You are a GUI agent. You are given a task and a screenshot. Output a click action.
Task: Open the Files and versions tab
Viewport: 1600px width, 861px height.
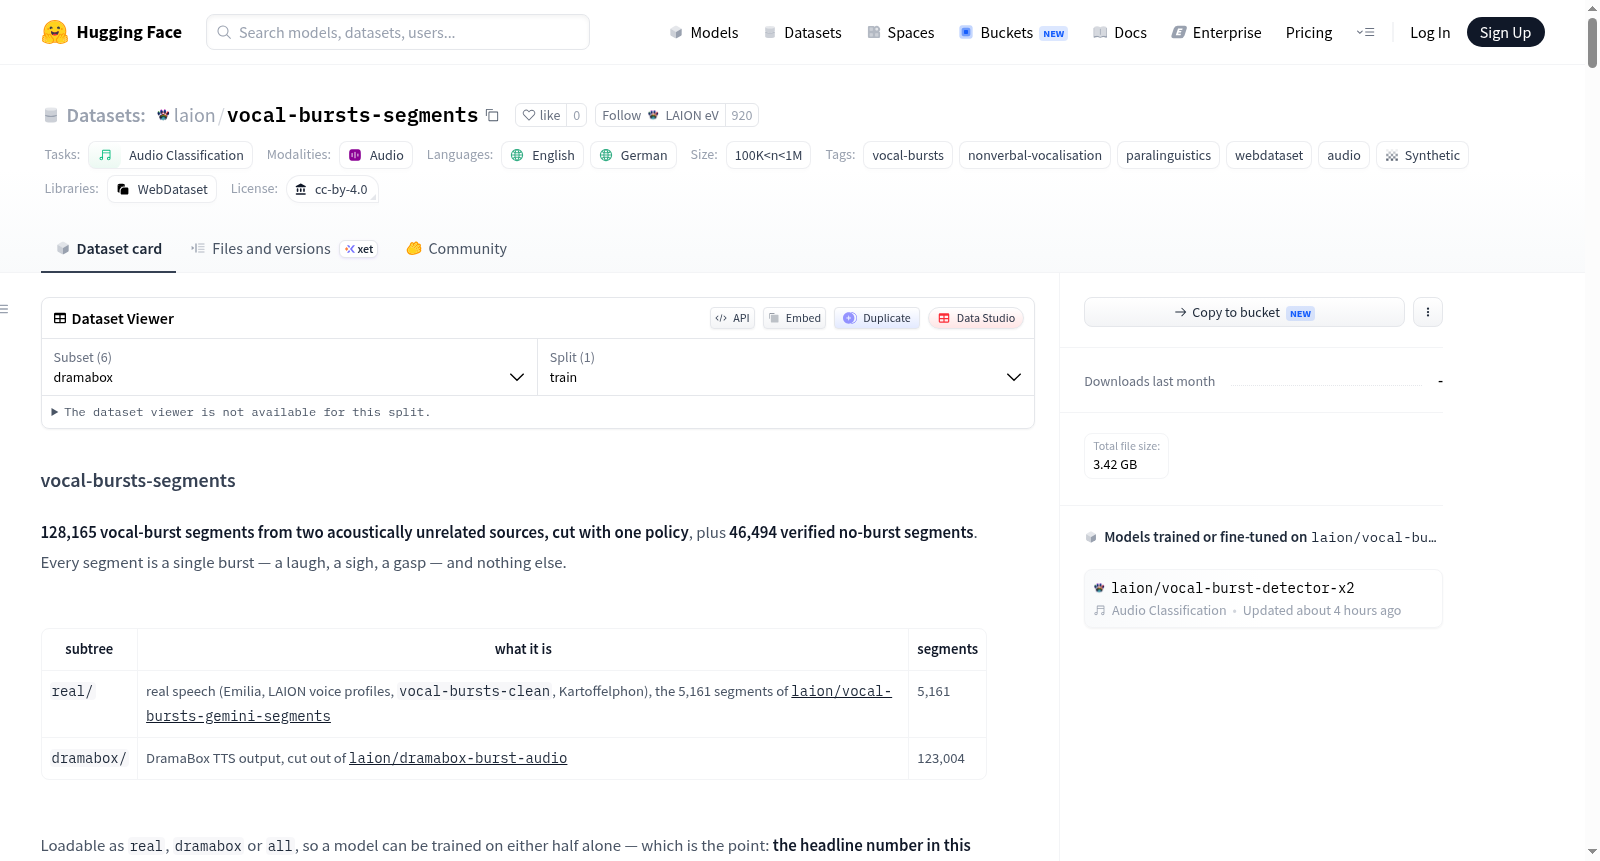tap(284, 249)
